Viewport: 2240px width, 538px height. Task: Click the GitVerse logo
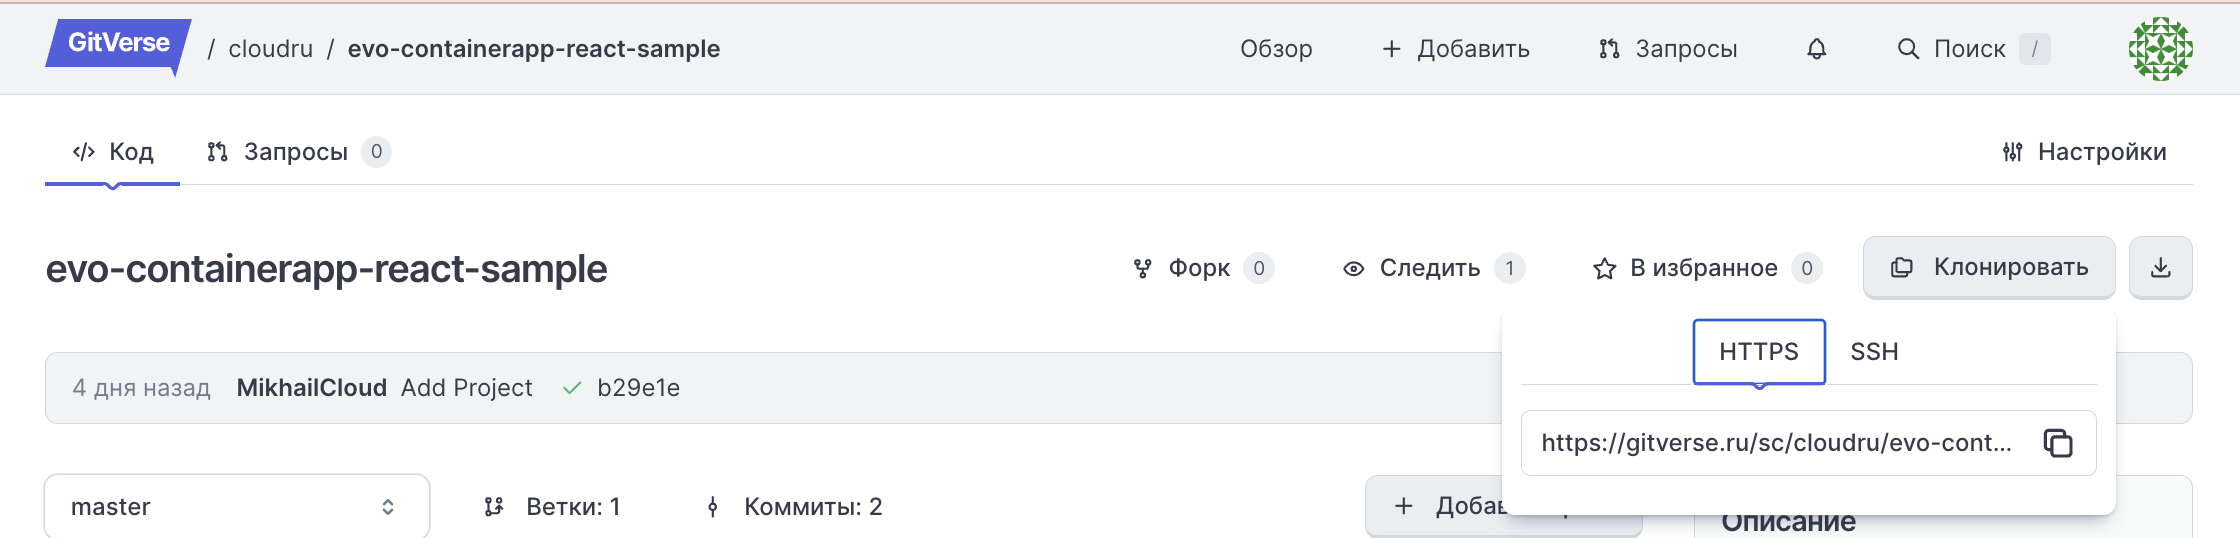point(118,45)
